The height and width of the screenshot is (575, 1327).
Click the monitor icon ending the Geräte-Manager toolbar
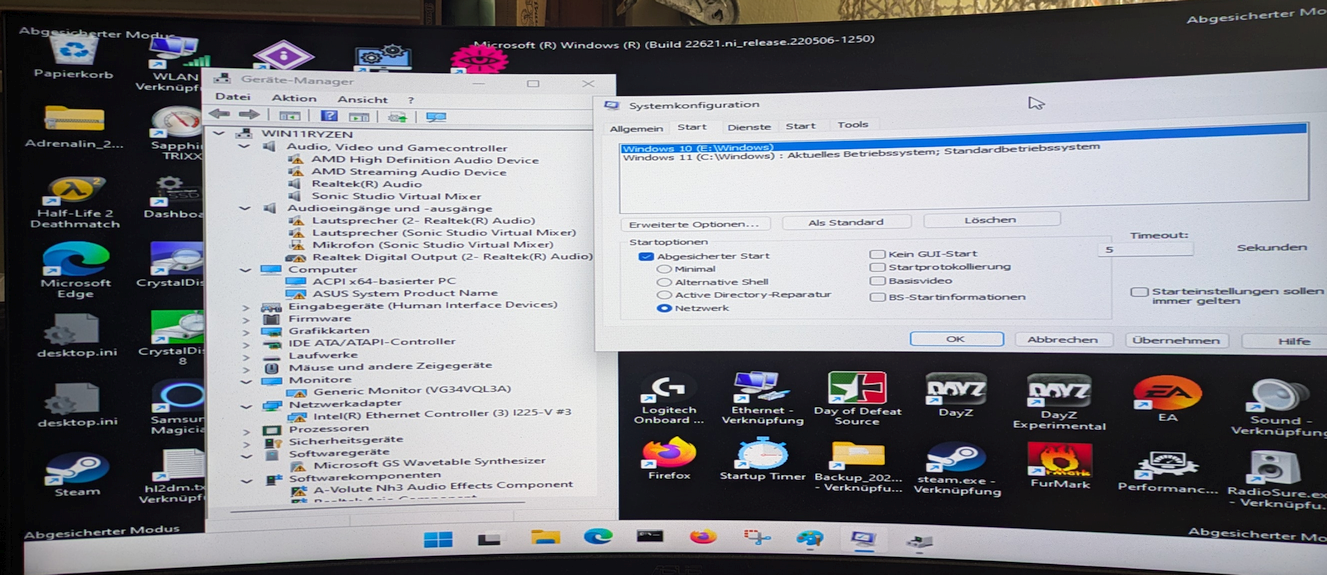[436, 117]
